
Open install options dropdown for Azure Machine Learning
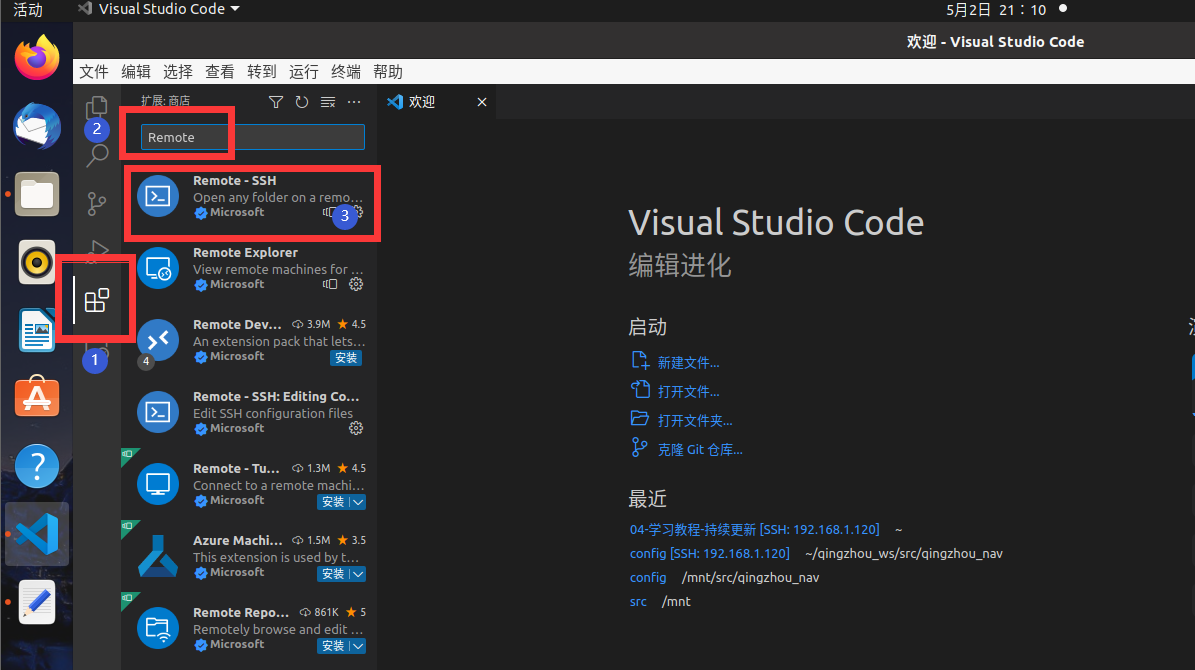pyautogui.click(x=357, y=574)
